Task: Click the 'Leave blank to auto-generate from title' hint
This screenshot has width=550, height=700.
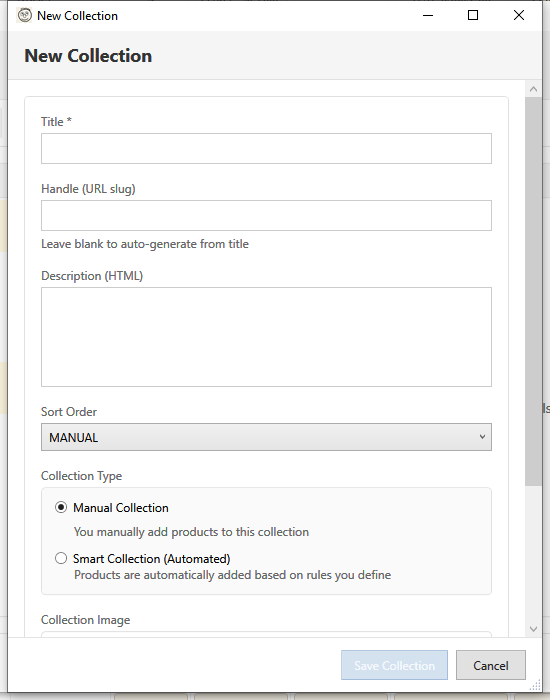Action: (145, 244)
